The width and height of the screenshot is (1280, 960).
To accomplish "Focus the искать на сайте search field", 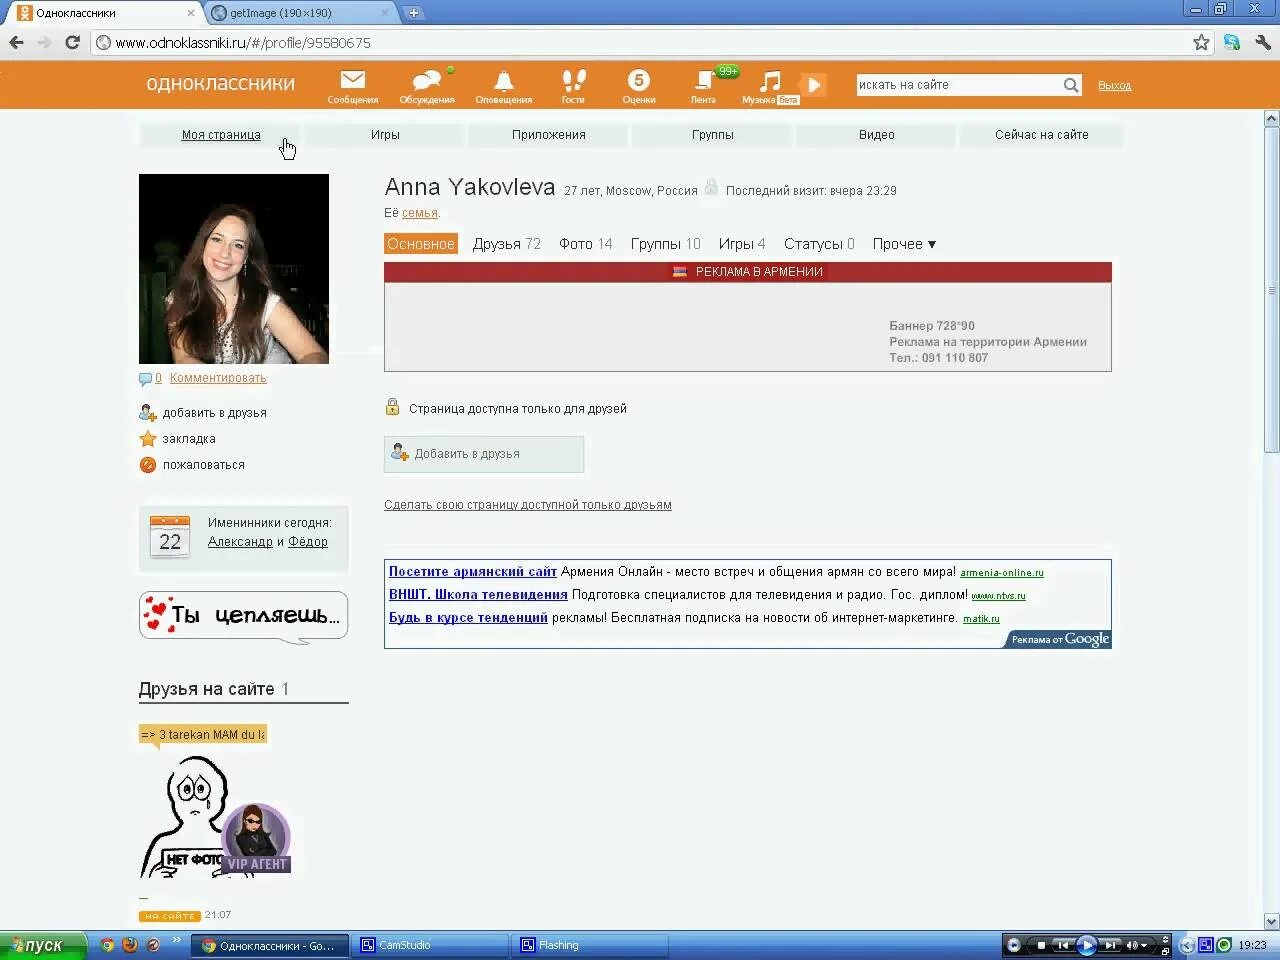I will coord(958,85).
